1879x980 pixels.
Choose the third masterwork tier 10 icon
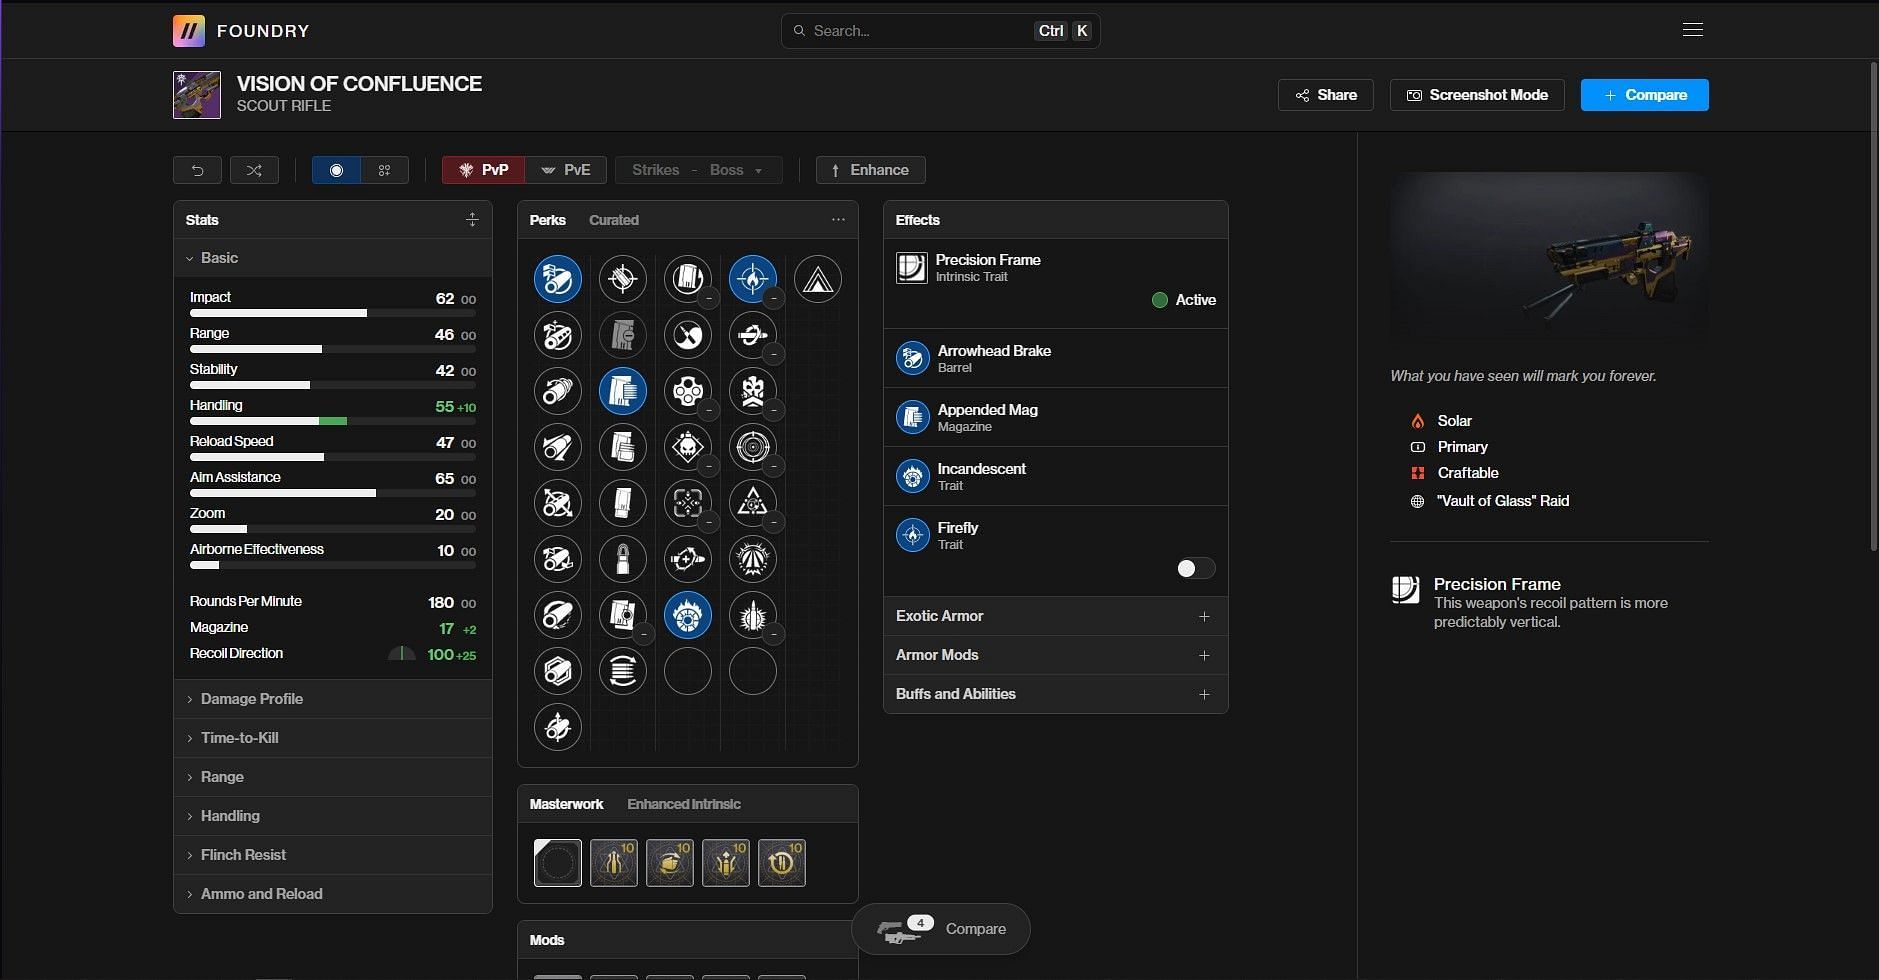(670, 862)
